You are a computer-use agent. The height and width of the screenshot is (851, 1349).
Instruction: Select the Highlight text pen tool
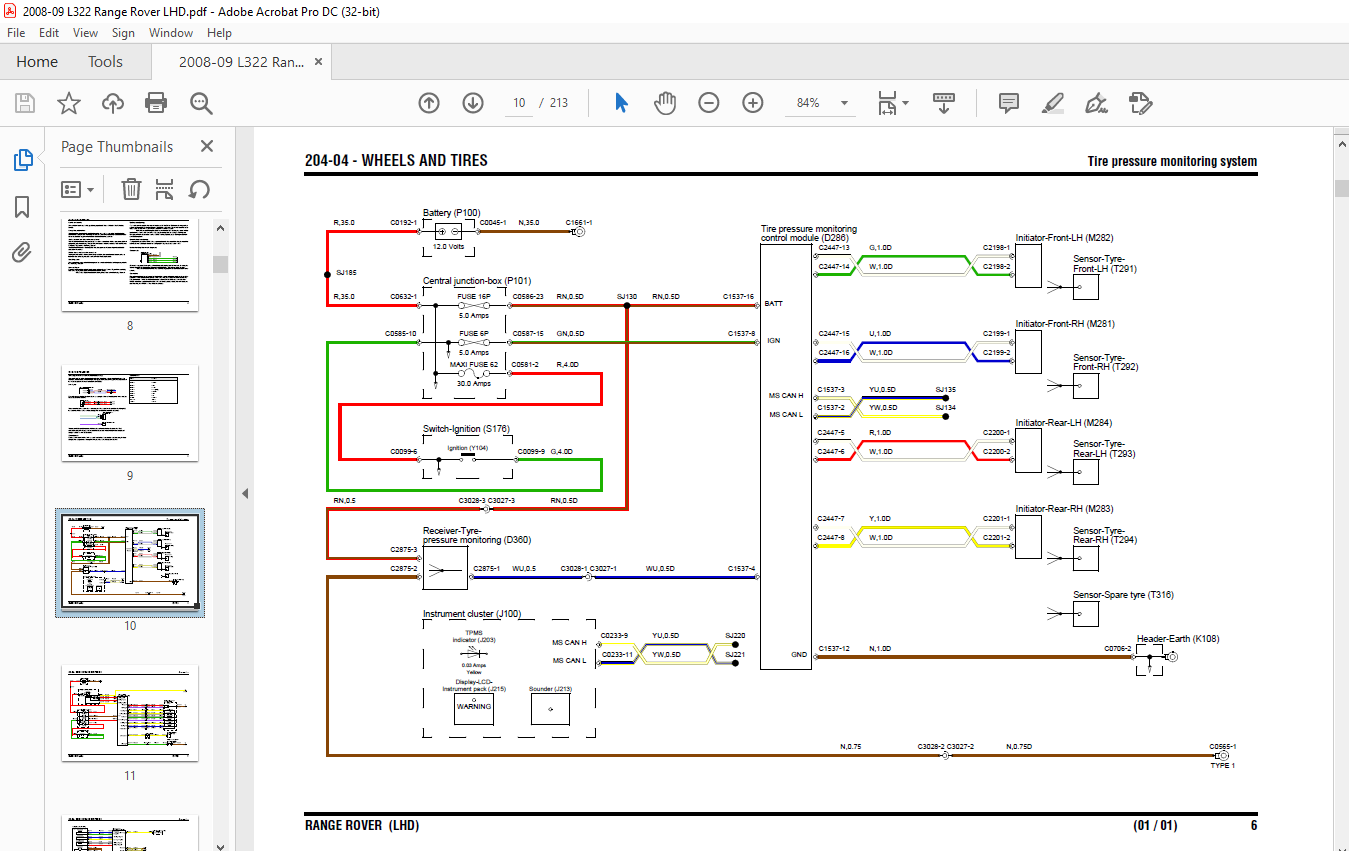pos(1052,103)
